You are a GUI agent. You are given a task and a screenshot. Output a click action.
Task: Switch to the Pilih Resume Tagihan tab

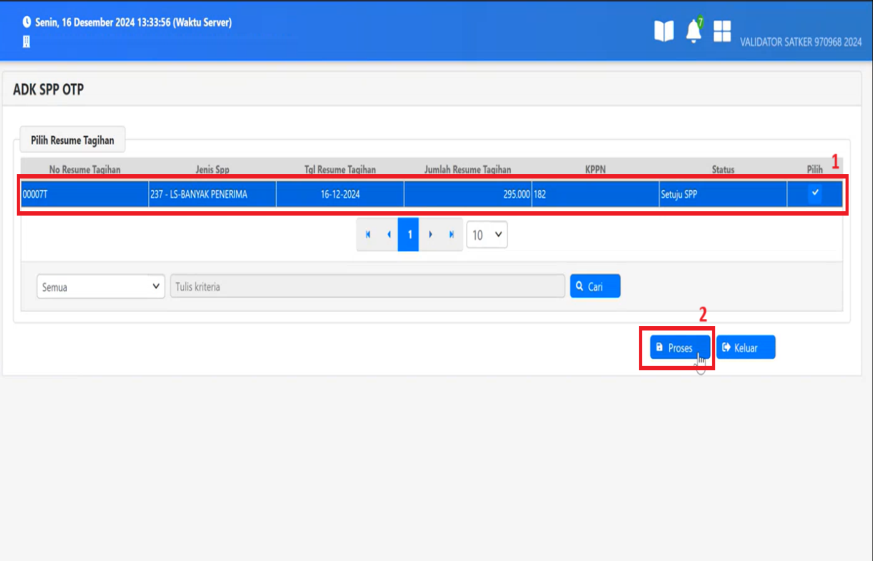(72, 141)
